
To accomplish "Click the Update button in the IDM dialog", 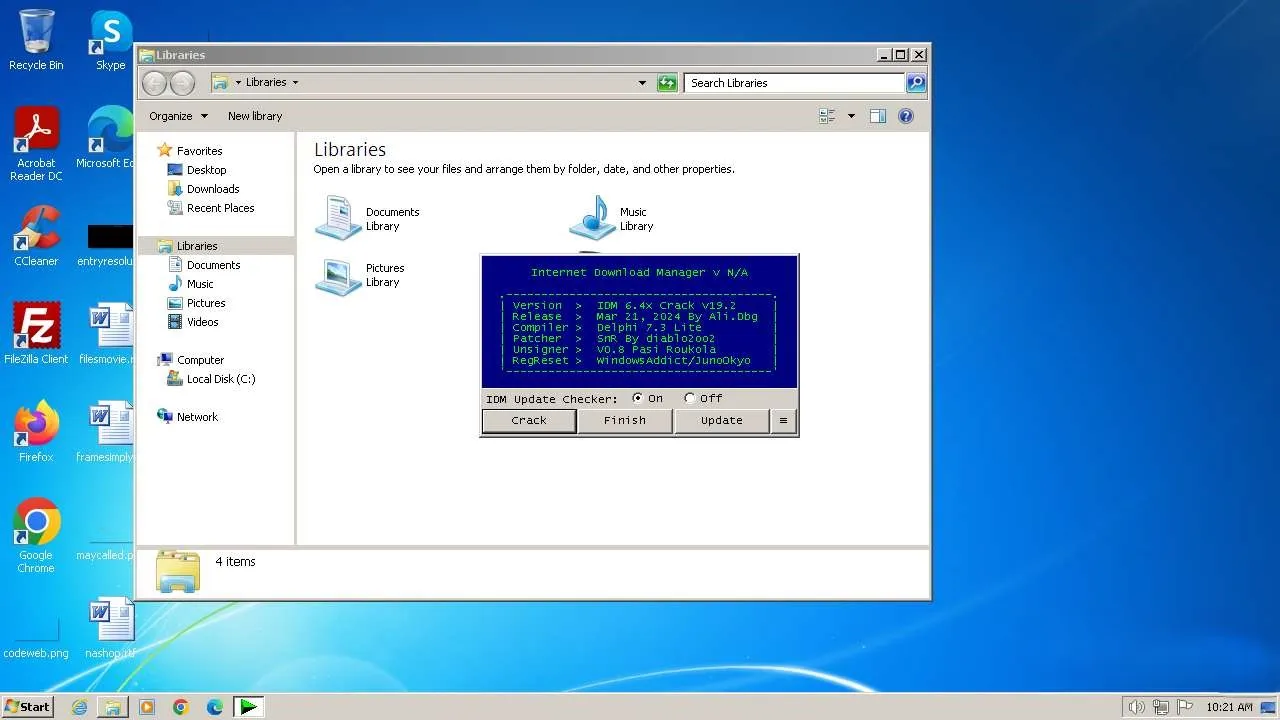I will click(x=721, y=421).
